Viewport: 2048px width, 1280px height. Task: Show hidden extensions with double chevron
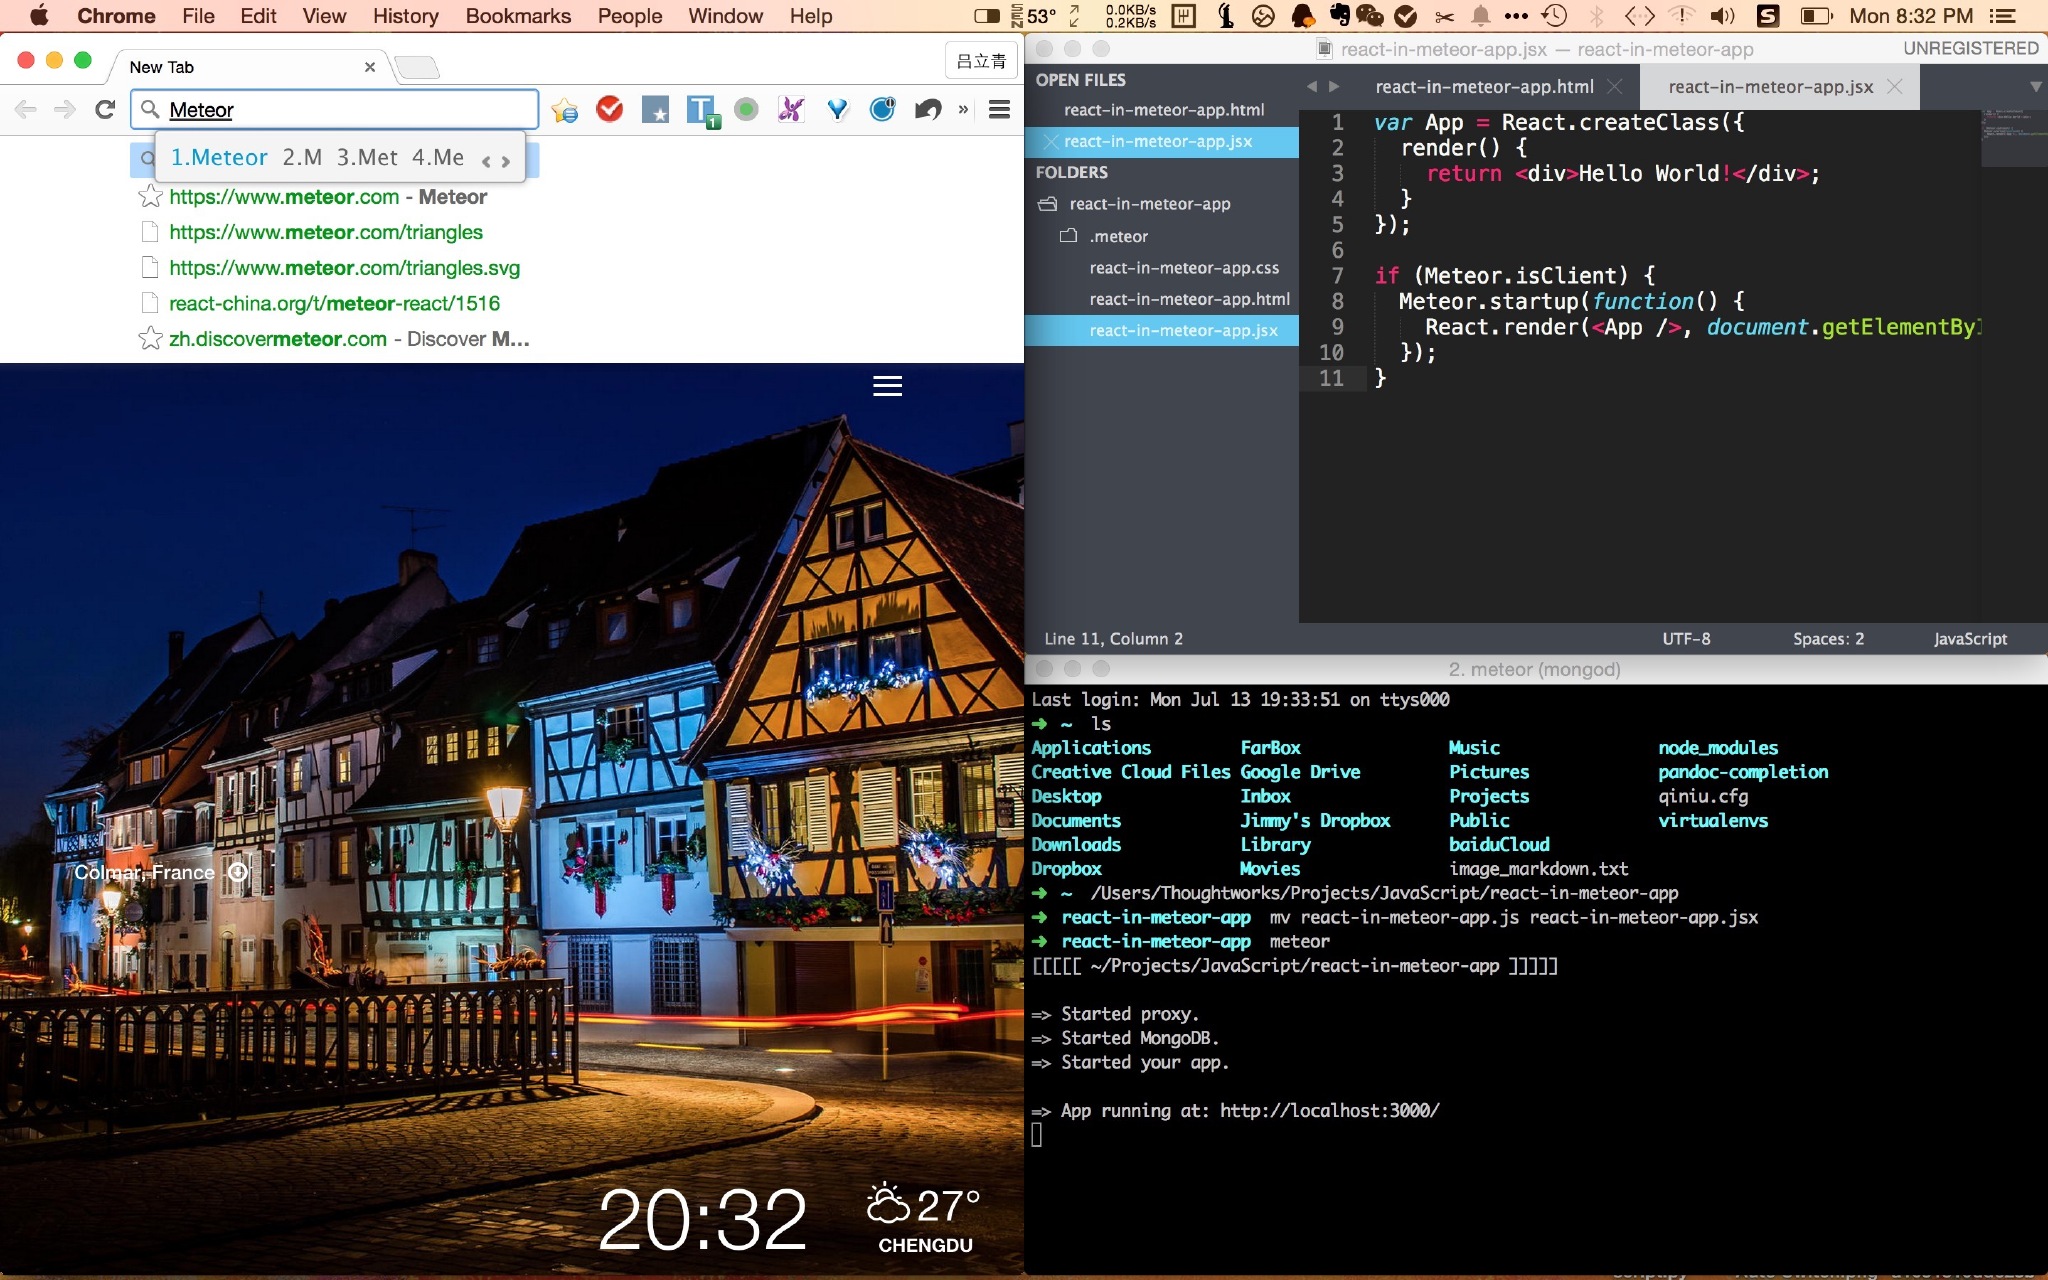point(963,109)
